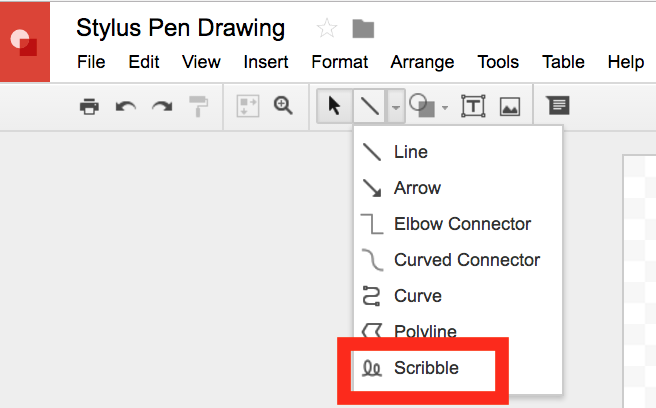Image resolution: width=656 pixels, height=408 pixels.
Task: Rename the Stylus Pen Drawing title
Action: [181, 28]
